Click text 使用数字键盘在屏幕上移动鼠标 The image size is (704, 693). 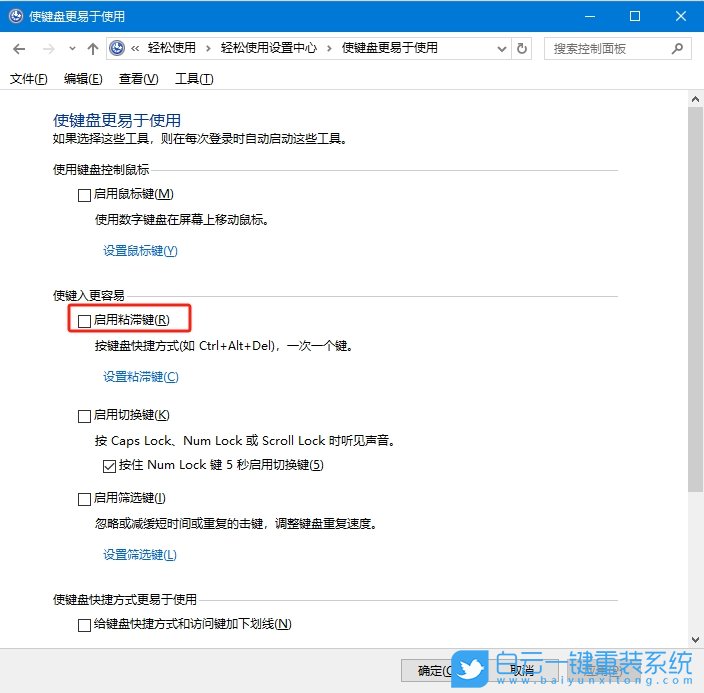[182, 220]
